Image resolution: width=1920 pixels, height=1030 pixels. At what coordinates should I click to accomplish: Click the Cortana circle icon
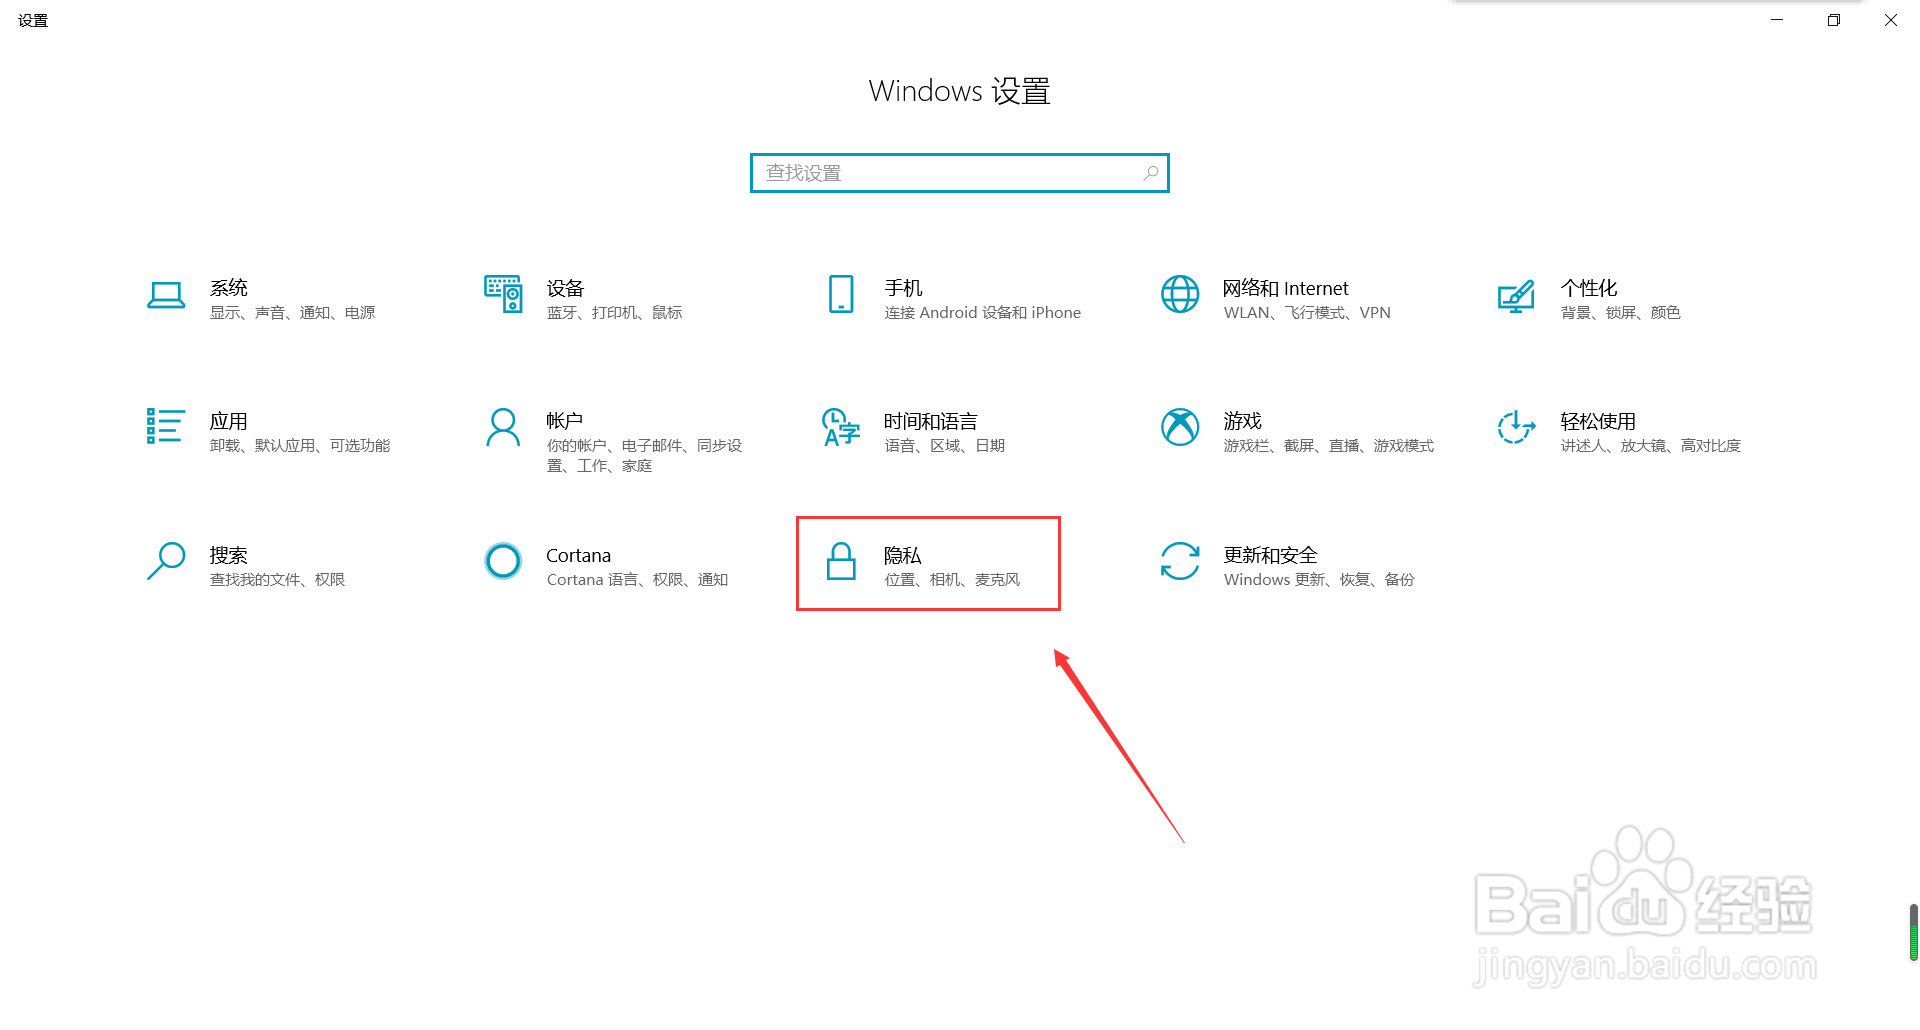coord(503,561)
